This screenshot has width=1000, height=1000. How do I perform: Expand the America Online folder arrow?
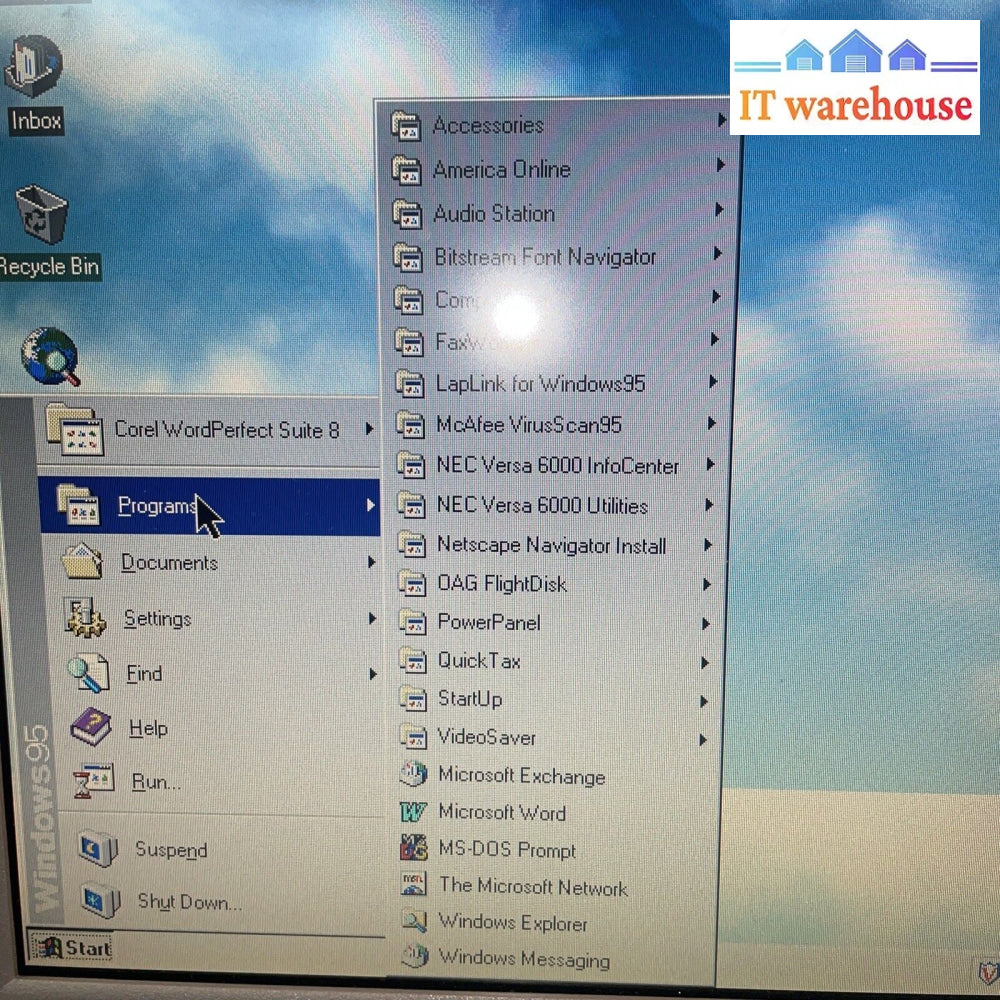pos(720,167)
